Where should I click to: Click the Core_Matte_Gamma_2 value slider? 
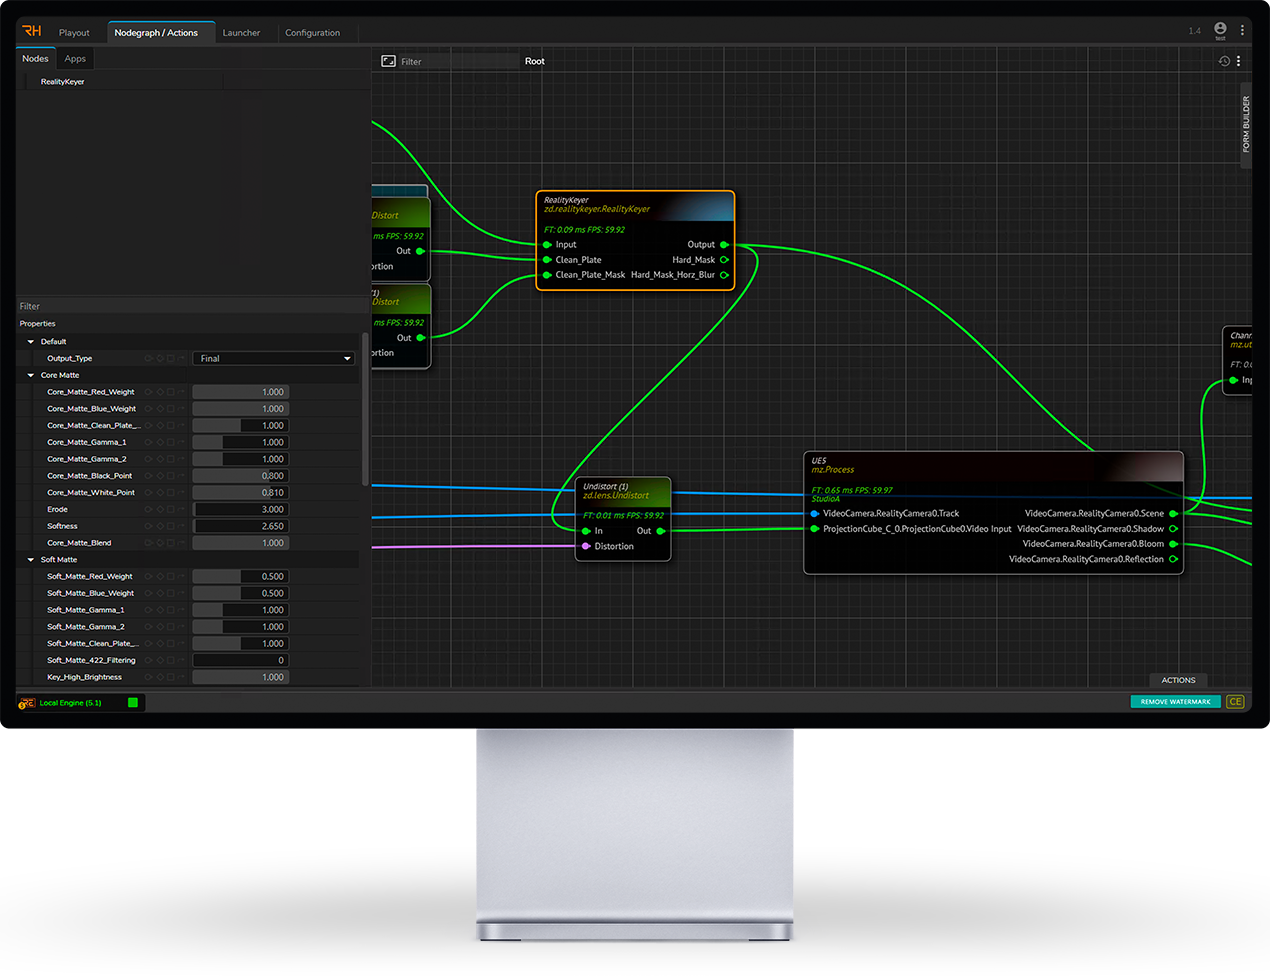click(240, 459)
